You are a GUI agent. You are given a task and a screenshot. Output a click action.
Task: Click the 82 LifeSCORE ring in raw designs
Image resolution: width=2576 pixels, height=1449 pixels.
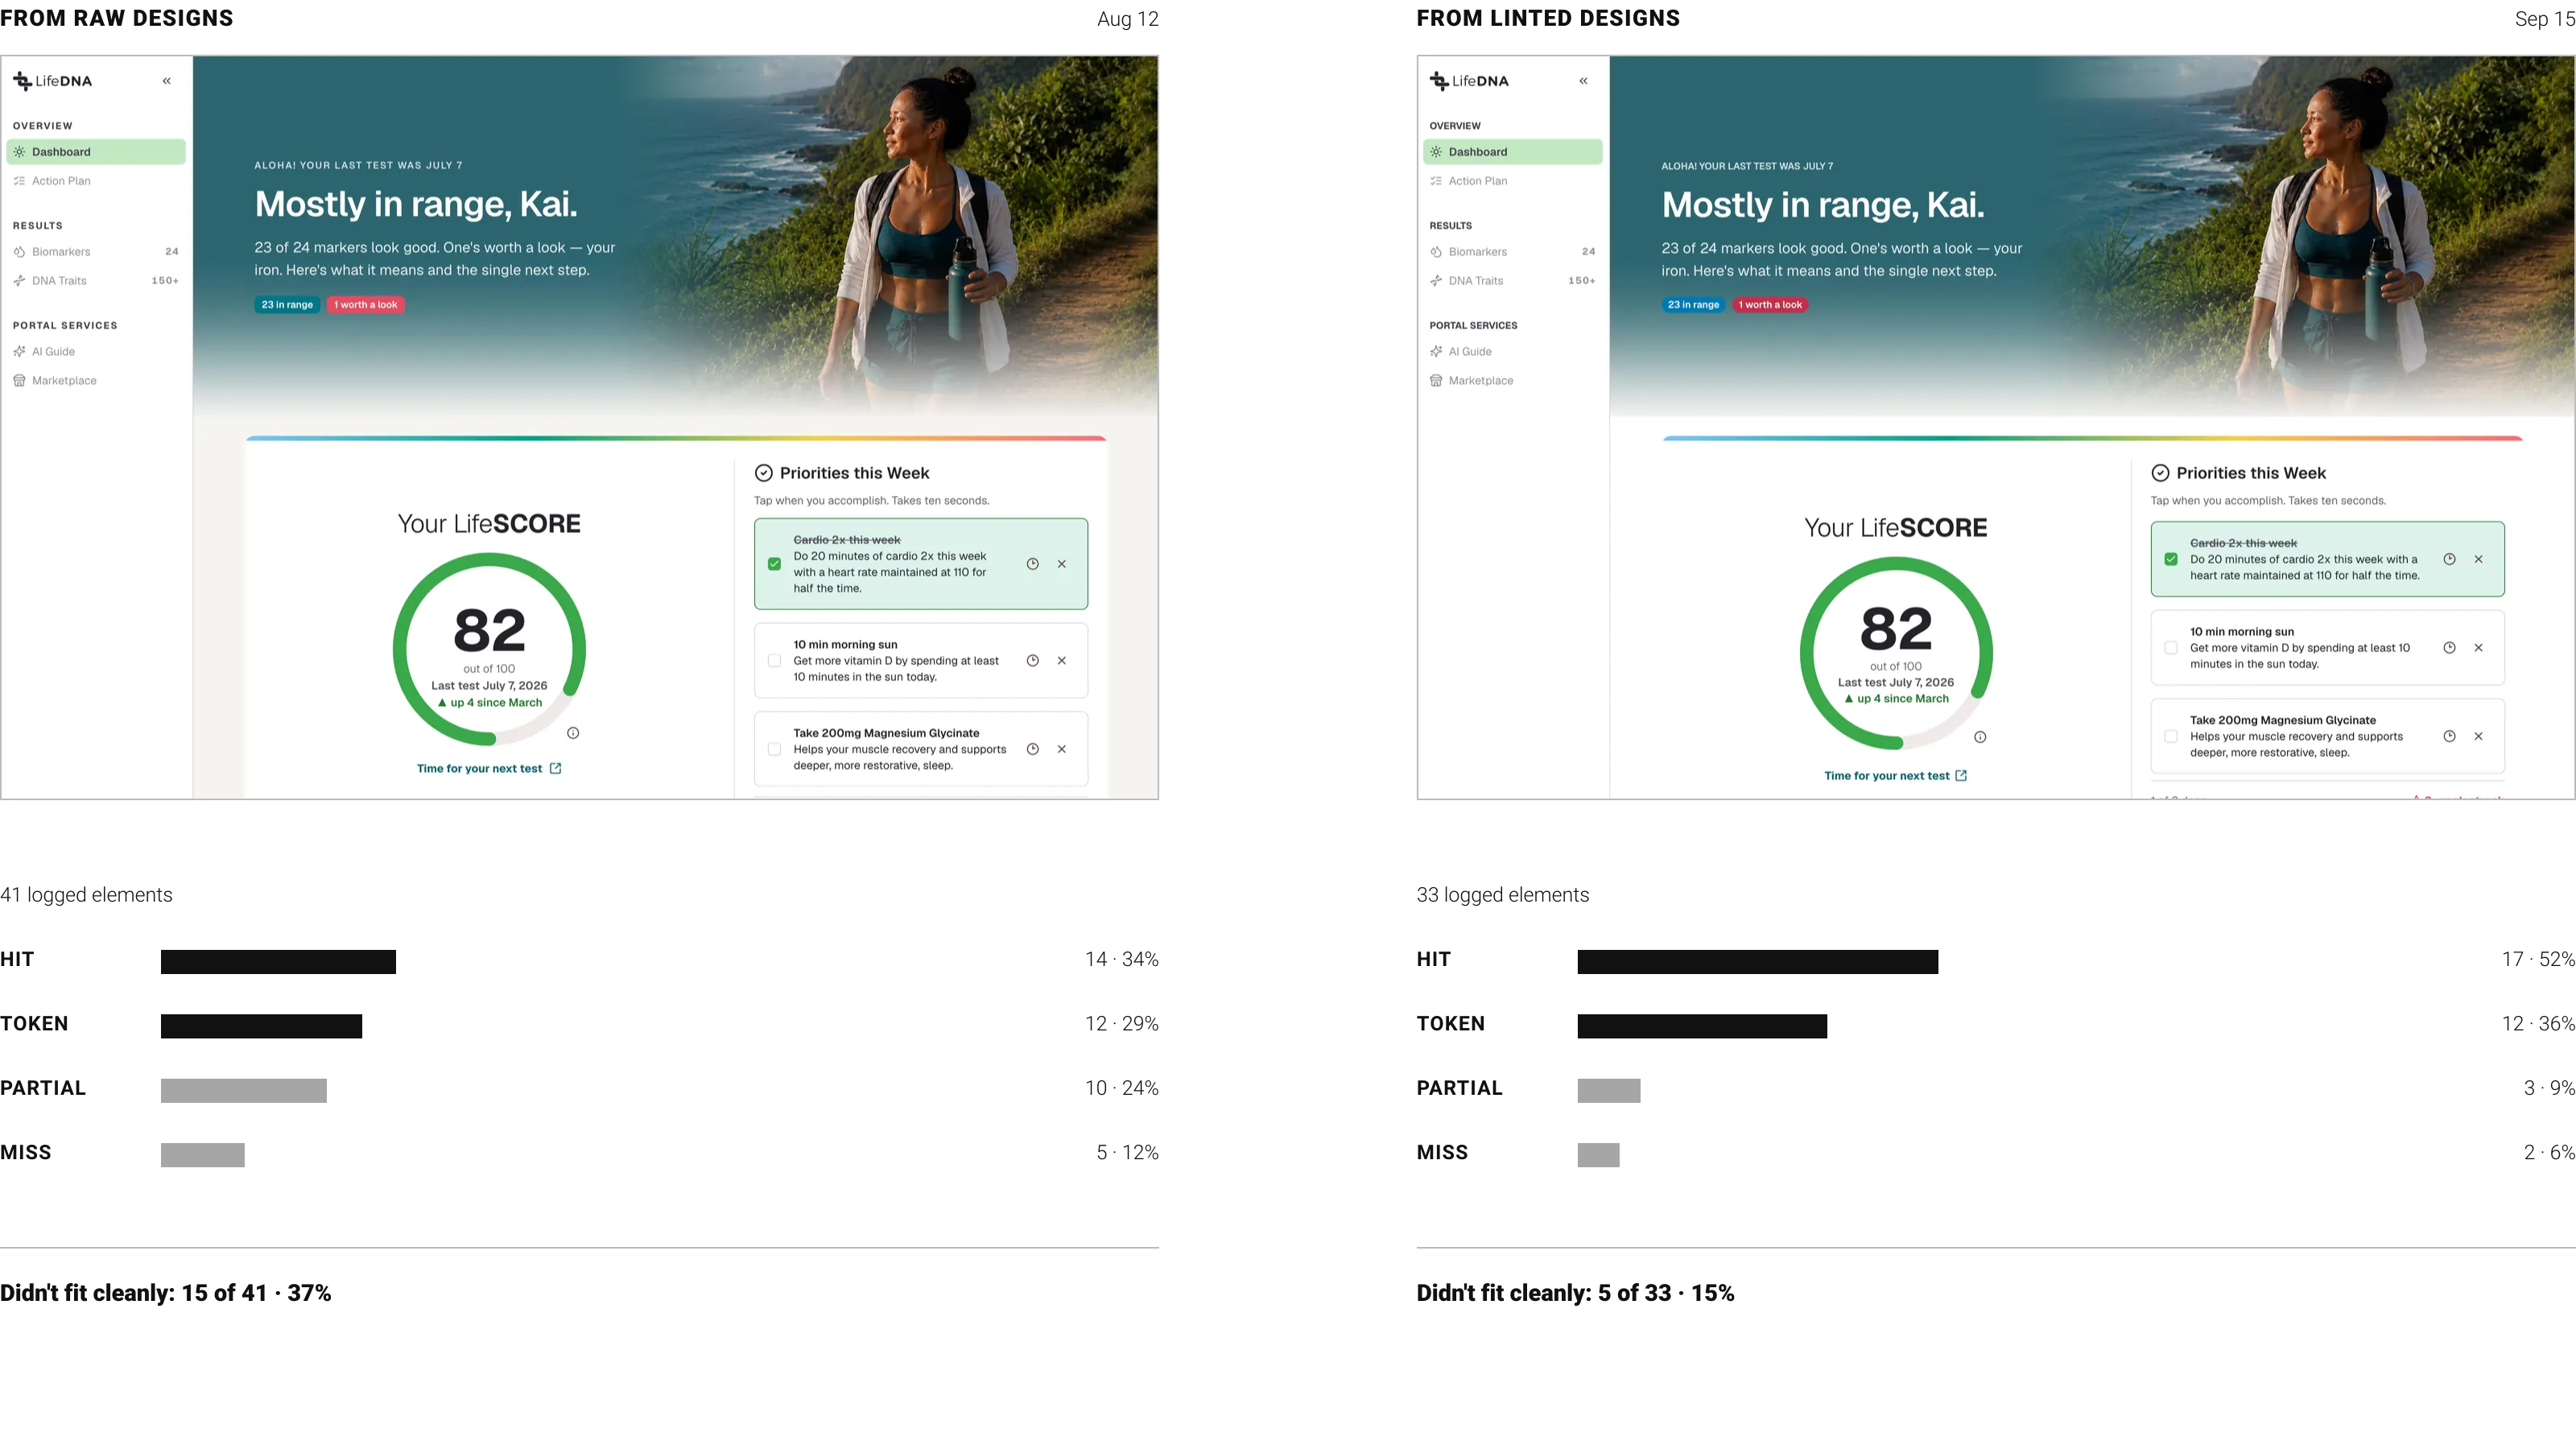click(489, 649)
